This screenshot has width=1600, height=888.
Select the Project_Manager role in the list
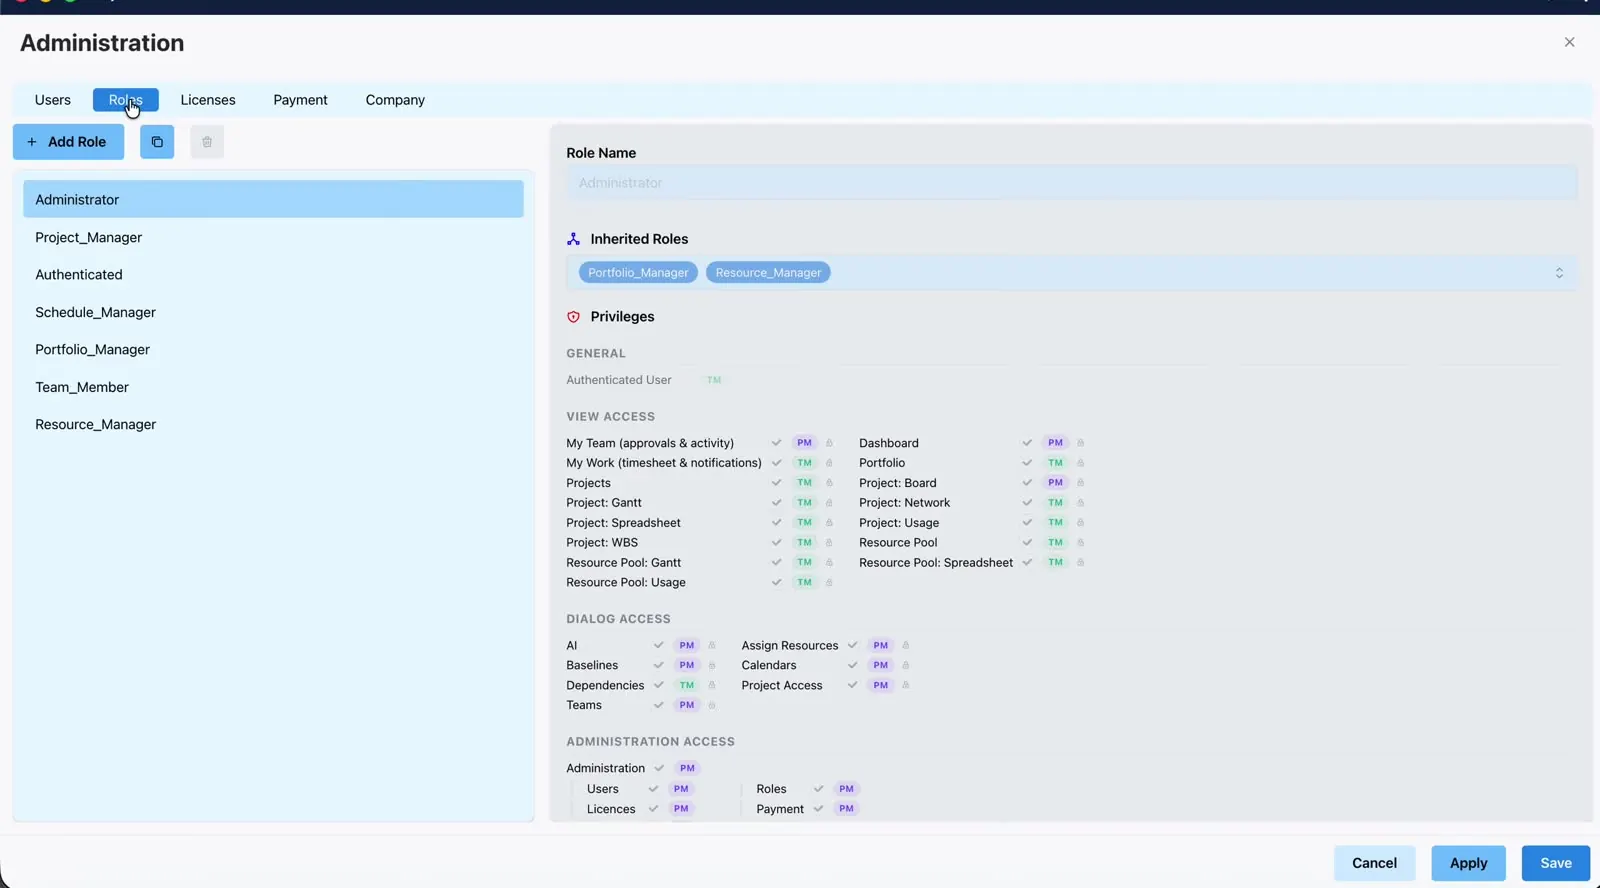click(x=273, y=238)
